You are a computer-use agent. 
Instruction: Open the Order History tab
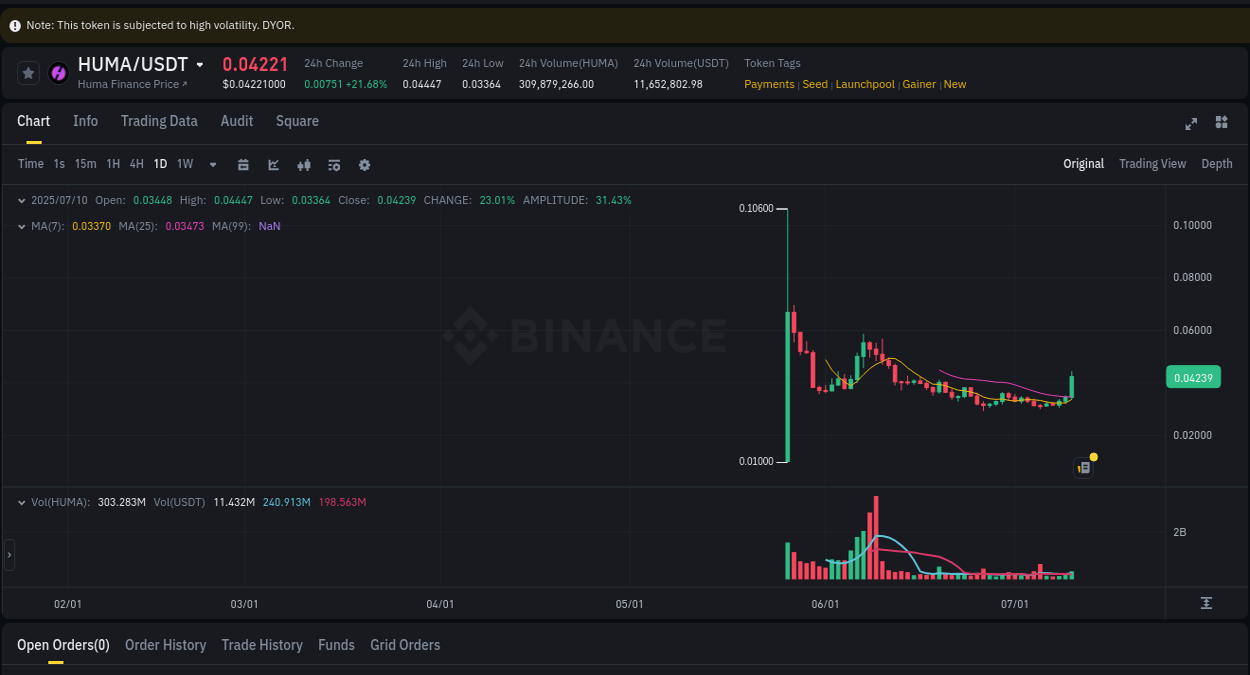pos(165,645)
